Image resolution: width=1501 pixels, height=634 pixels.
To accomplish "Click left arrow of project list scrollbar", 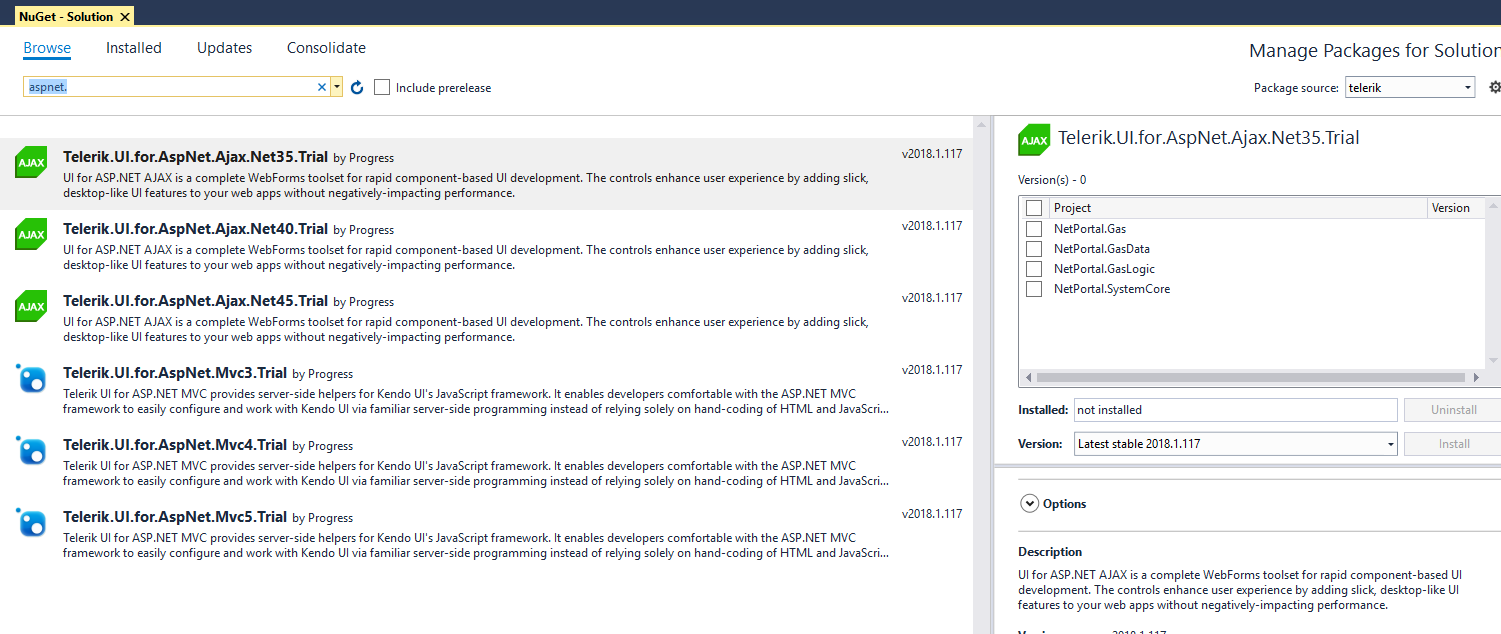I will click(x=1027, y=378).
